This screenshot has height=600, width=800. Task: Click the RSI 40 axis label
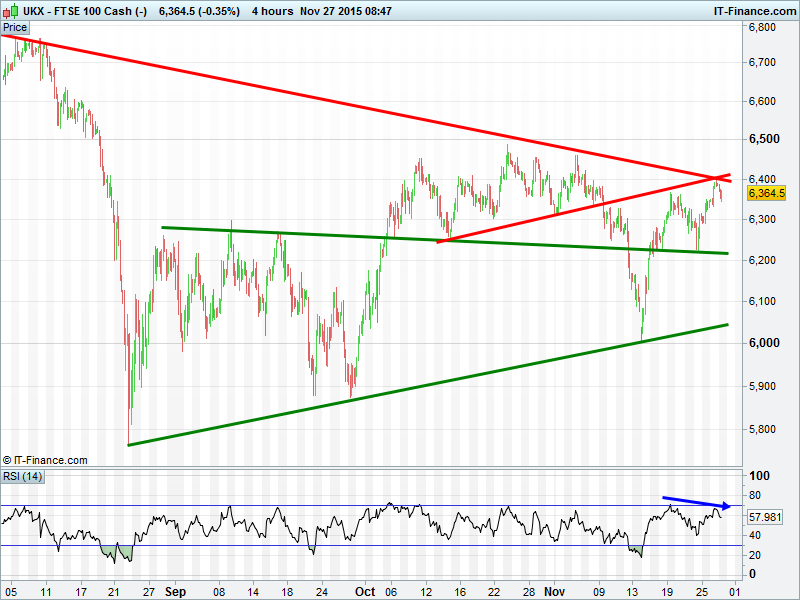[x=754, y=535]
